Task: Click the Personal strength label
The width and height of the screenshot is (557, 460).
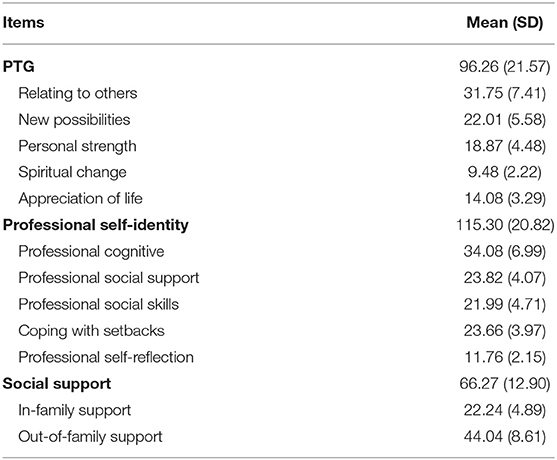Action: pyautogui.click(x=77, y=146)
